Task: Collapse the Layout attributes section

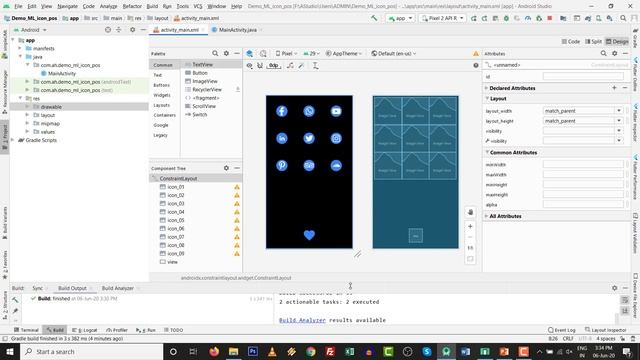Action: coord(487,98)
